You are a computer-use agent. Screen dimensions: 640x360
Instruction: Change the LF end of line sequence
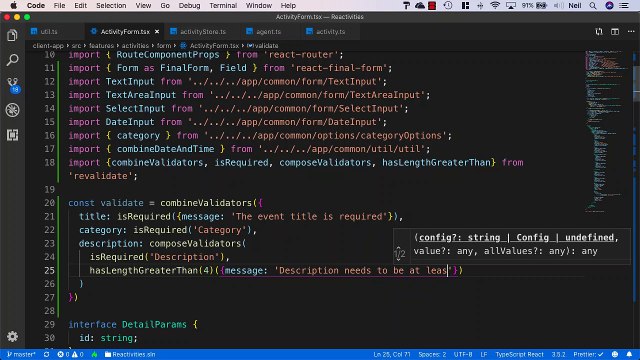(484, 354)
